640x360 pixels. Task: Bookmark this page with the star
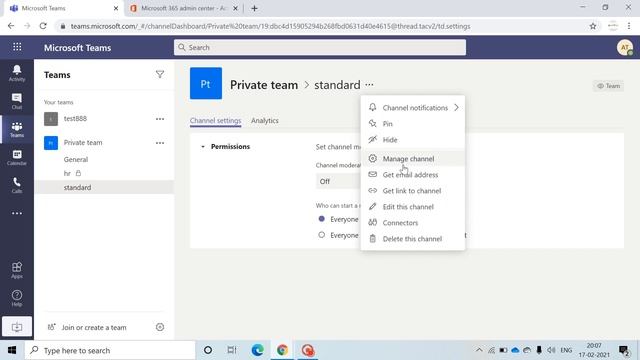pyautogui.click(x=593, y=26)
